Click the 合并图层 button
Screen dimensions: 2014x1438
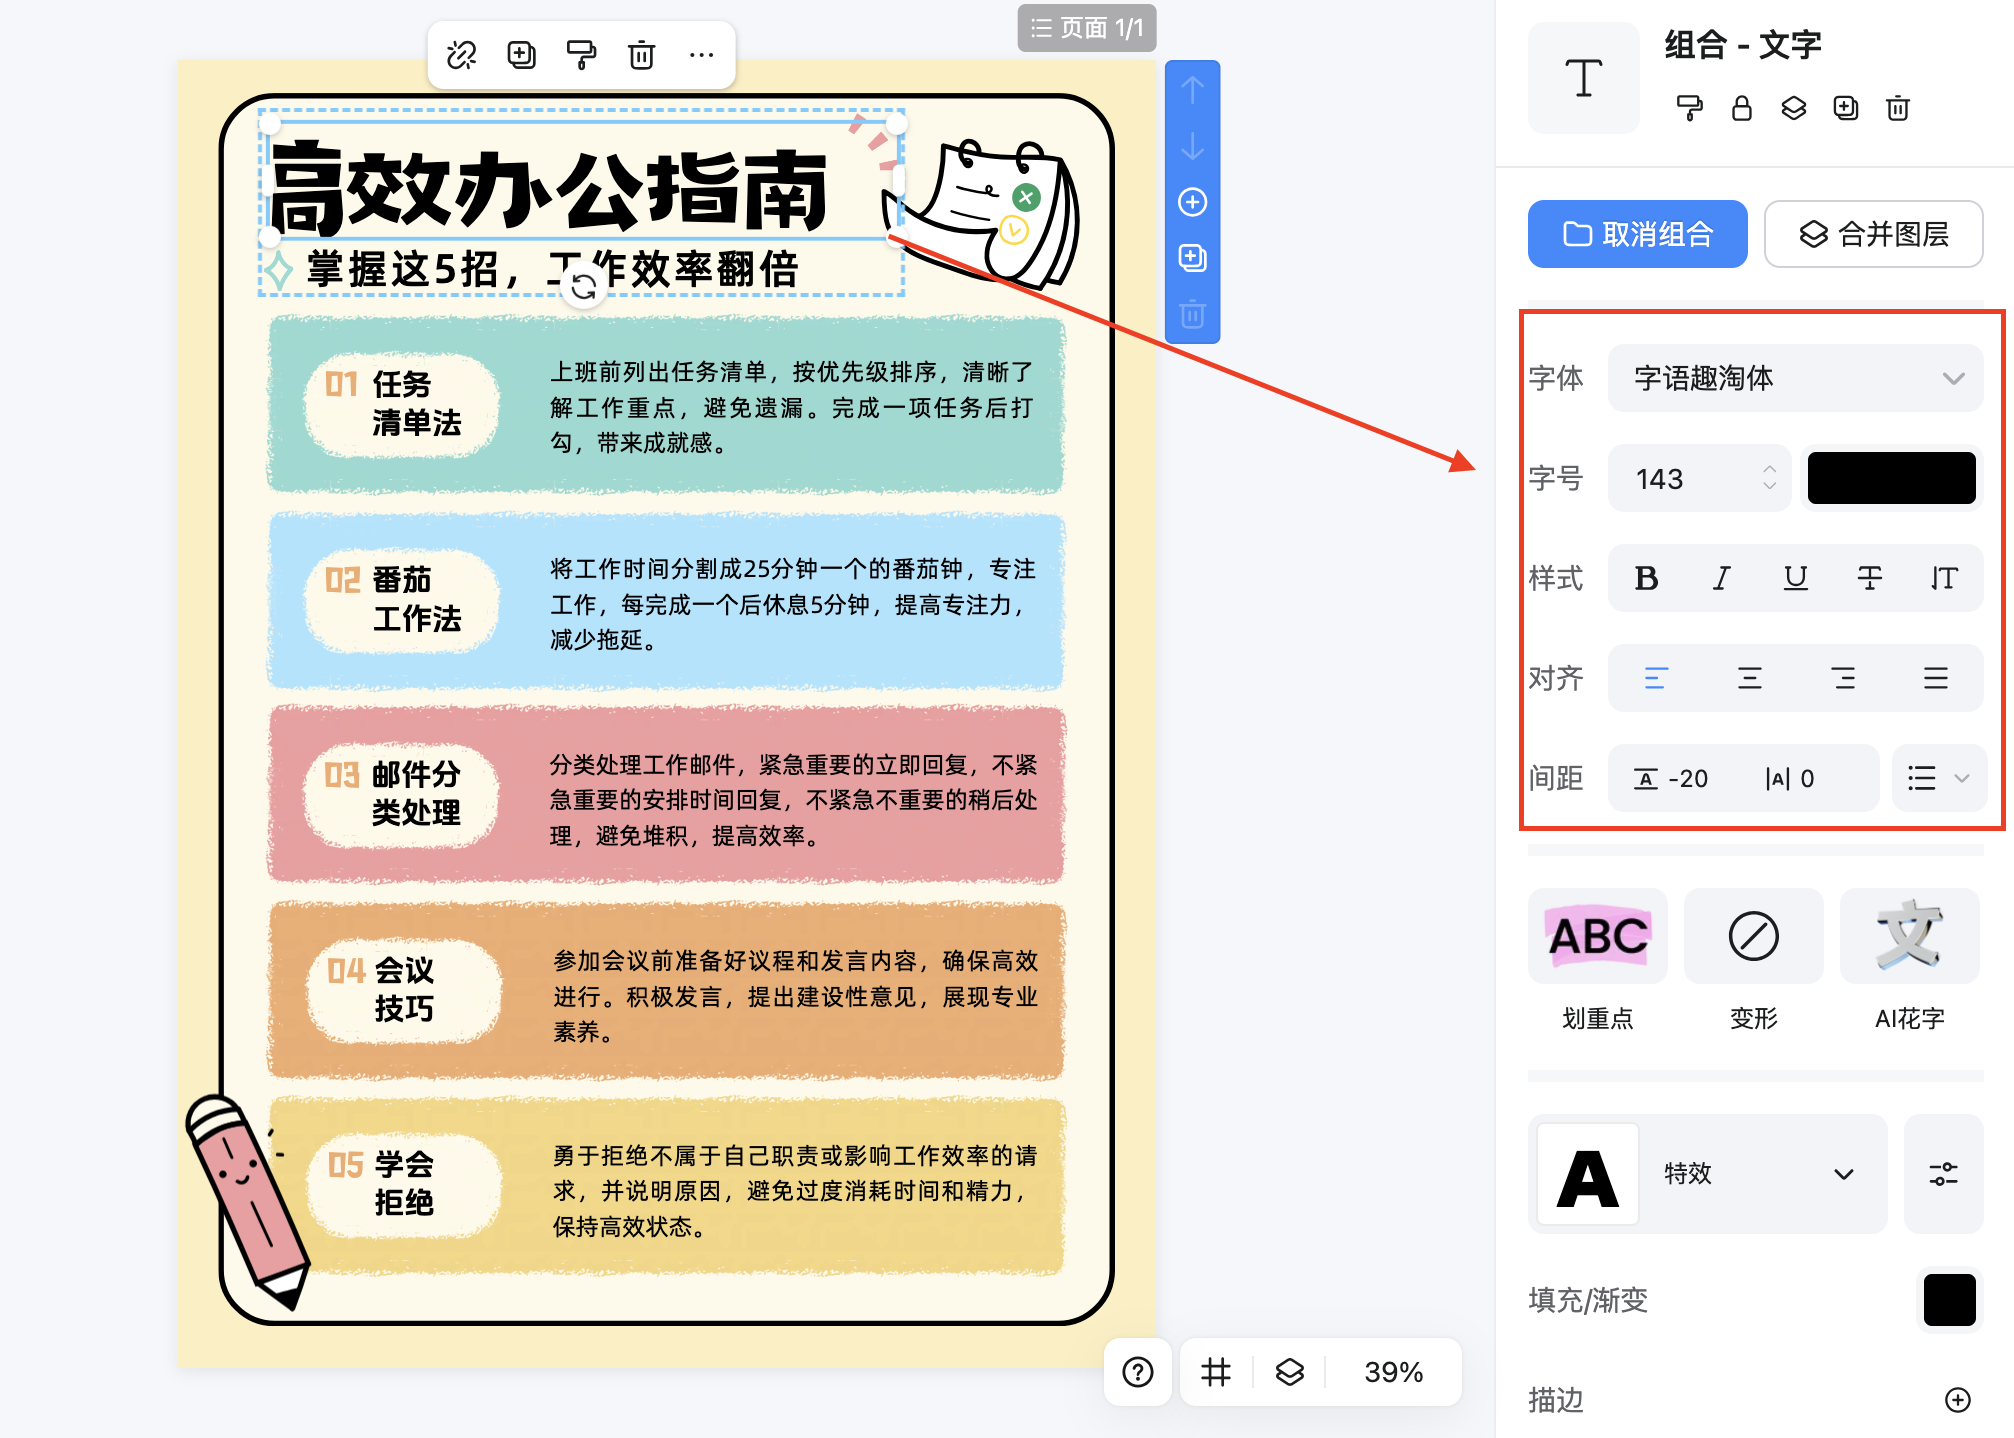click(1873, 234)
